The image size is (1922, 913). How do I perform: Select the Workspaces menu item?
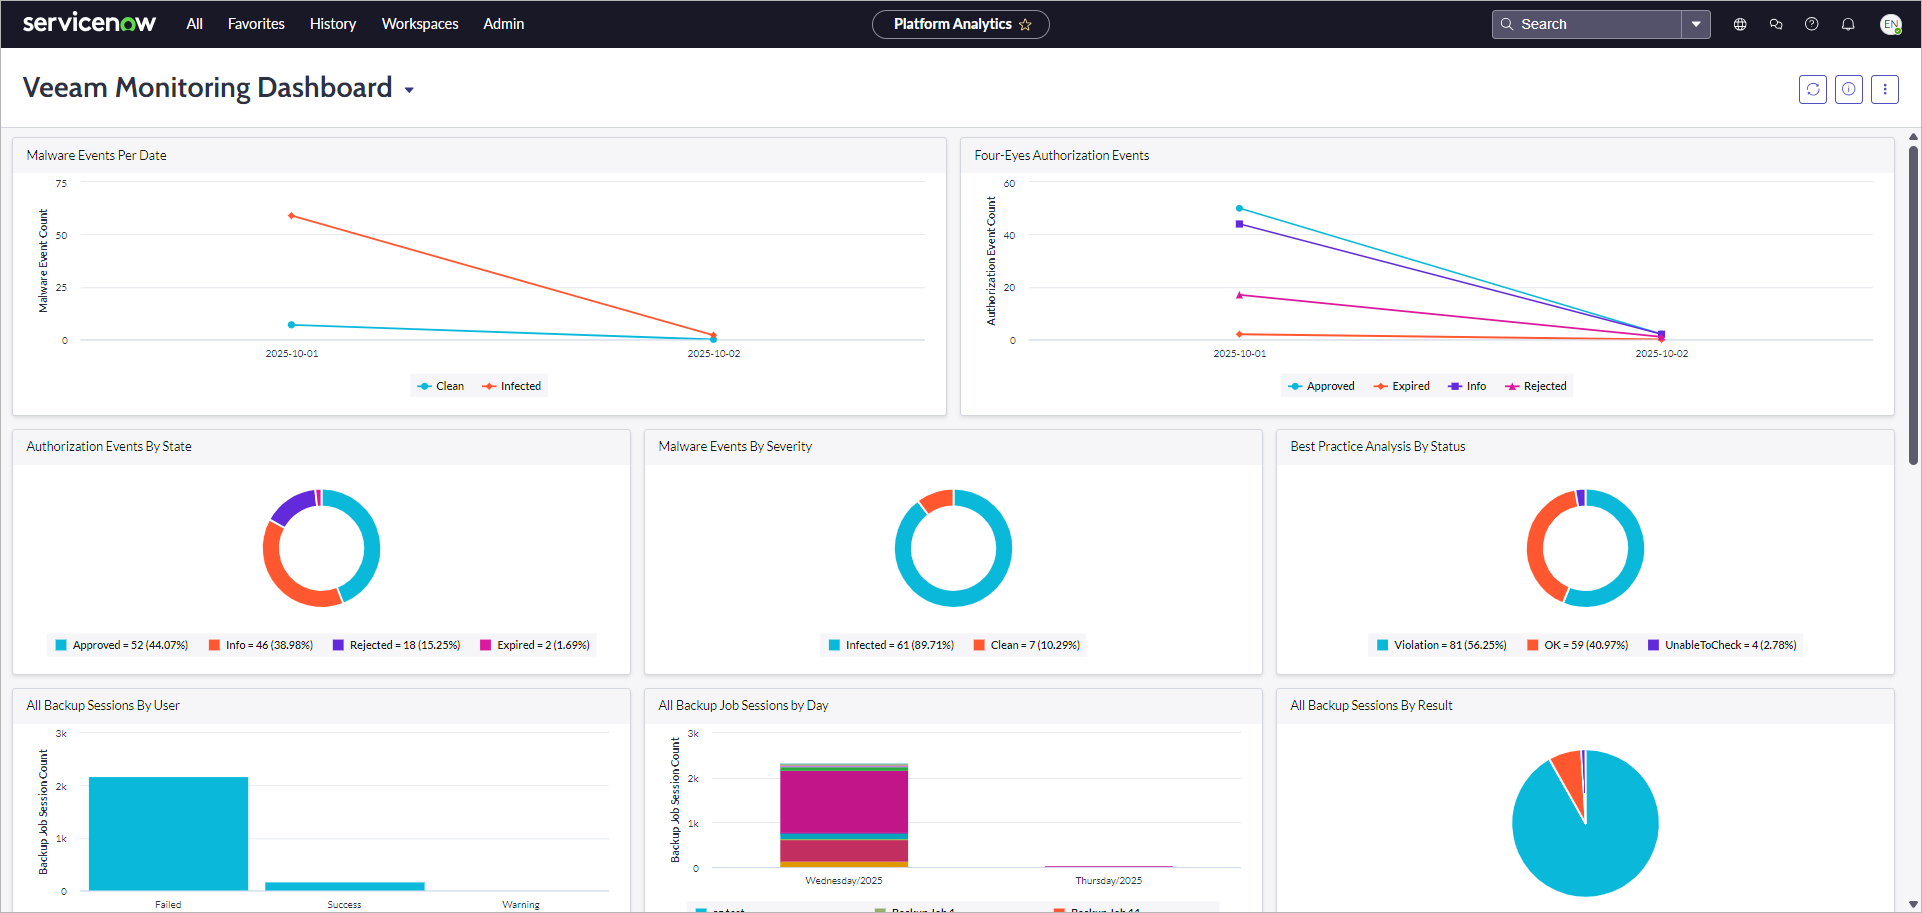(x=419, y=24)
